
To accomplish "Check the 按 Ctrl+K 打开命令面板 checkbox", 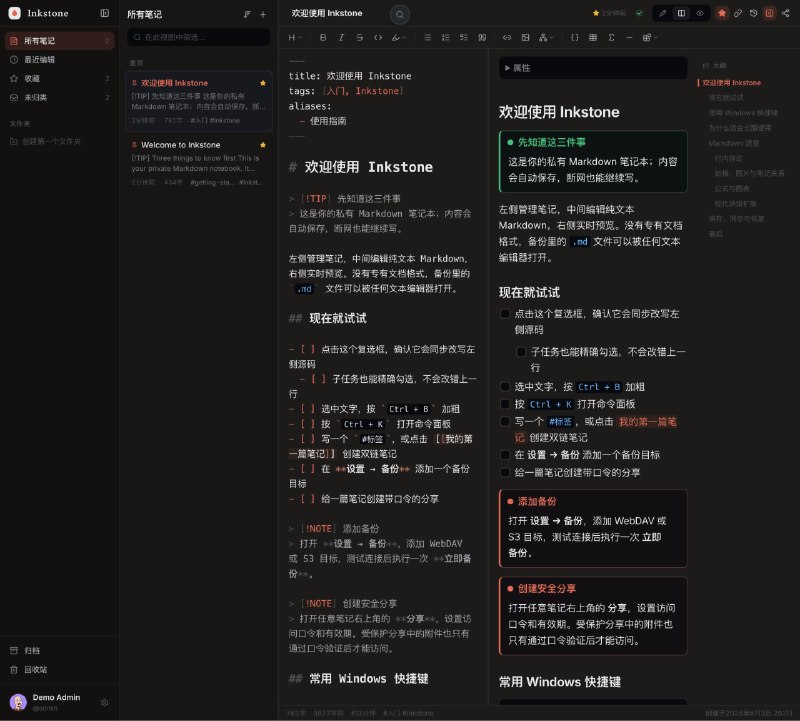I will click(505, 404).
